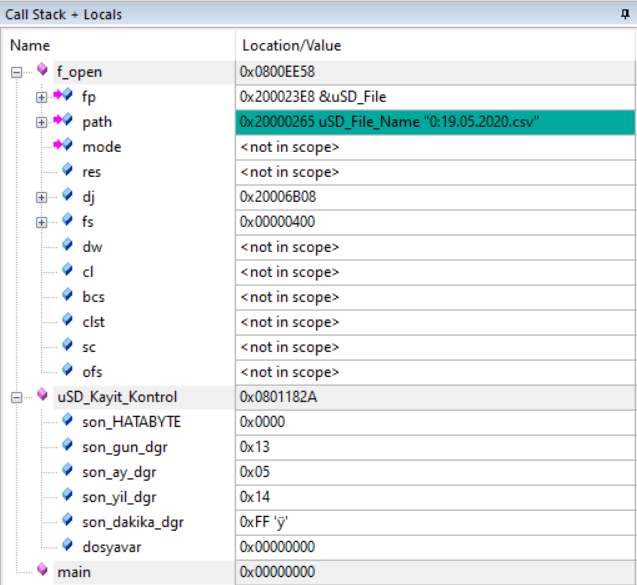Select the uSD_Kayit_Kontrol tree item
Screen dimensions: 637x585
pos(117,397)
